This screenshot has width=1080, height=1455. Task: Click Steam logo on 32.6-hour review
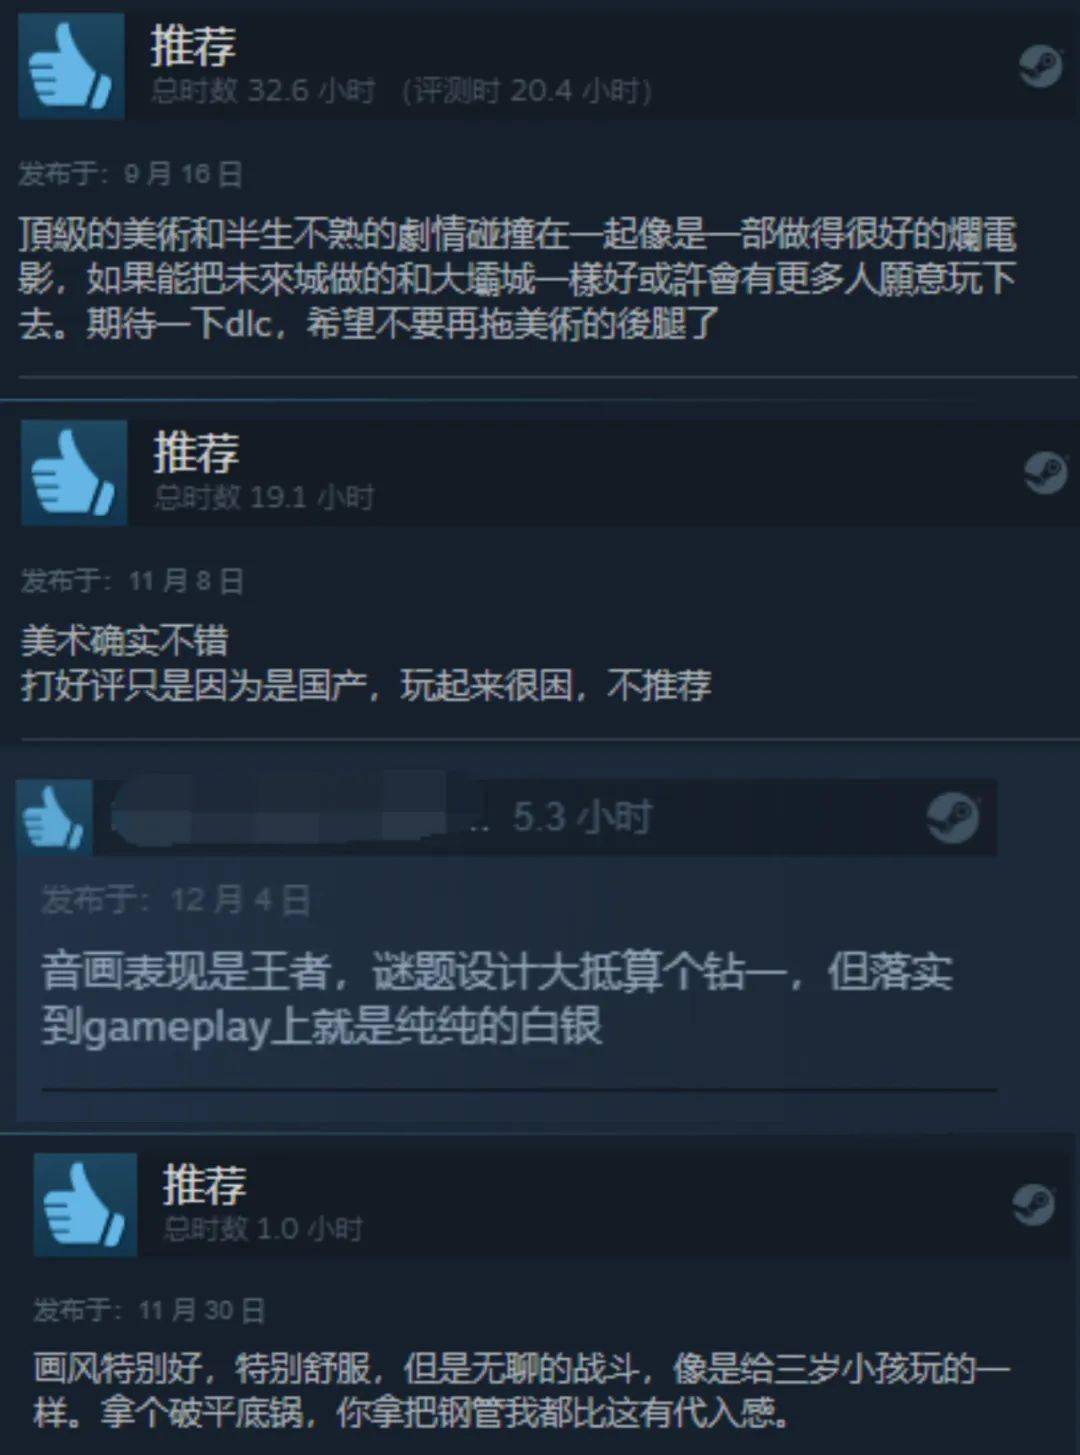tap(1040, 67)
